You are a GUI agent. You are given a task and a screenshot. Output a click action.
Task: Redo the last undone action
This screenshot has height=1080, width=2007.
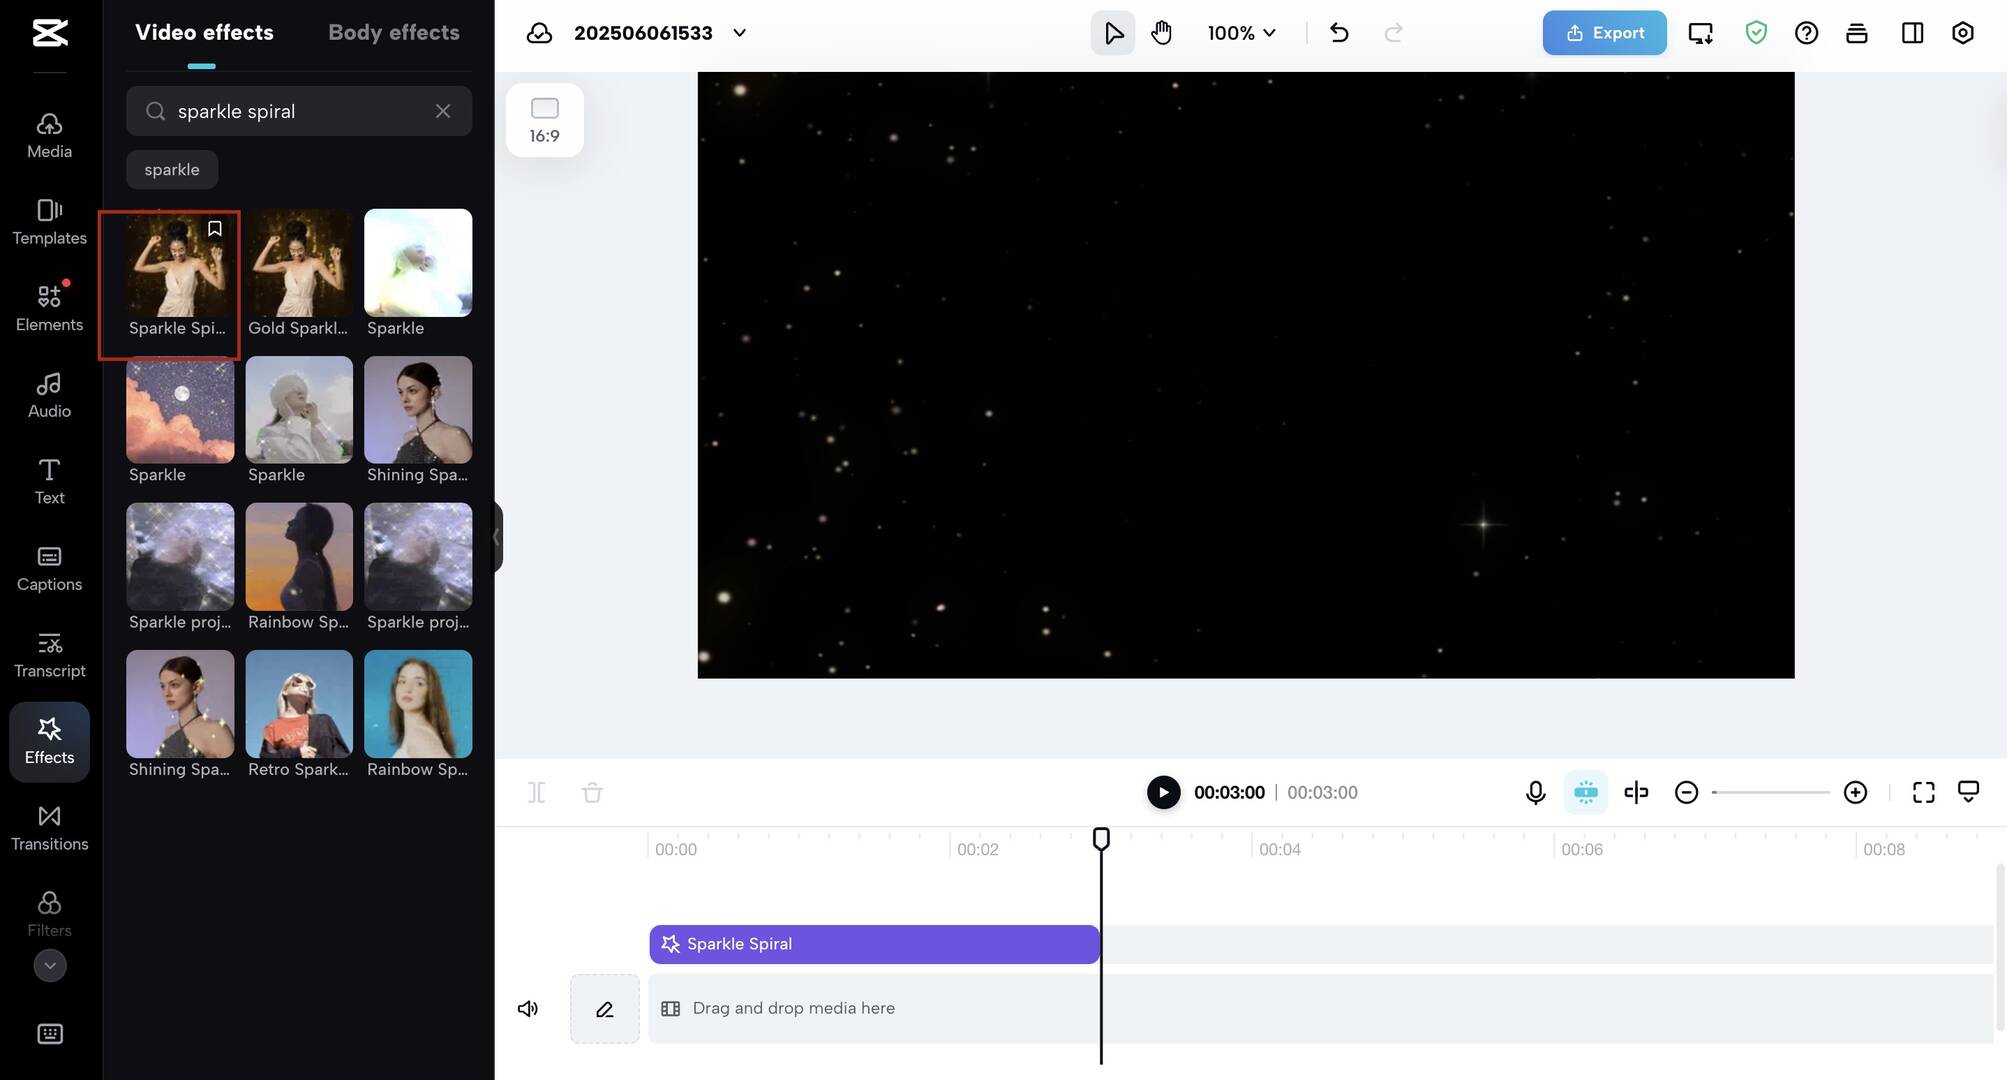(x=1393, y=33)
